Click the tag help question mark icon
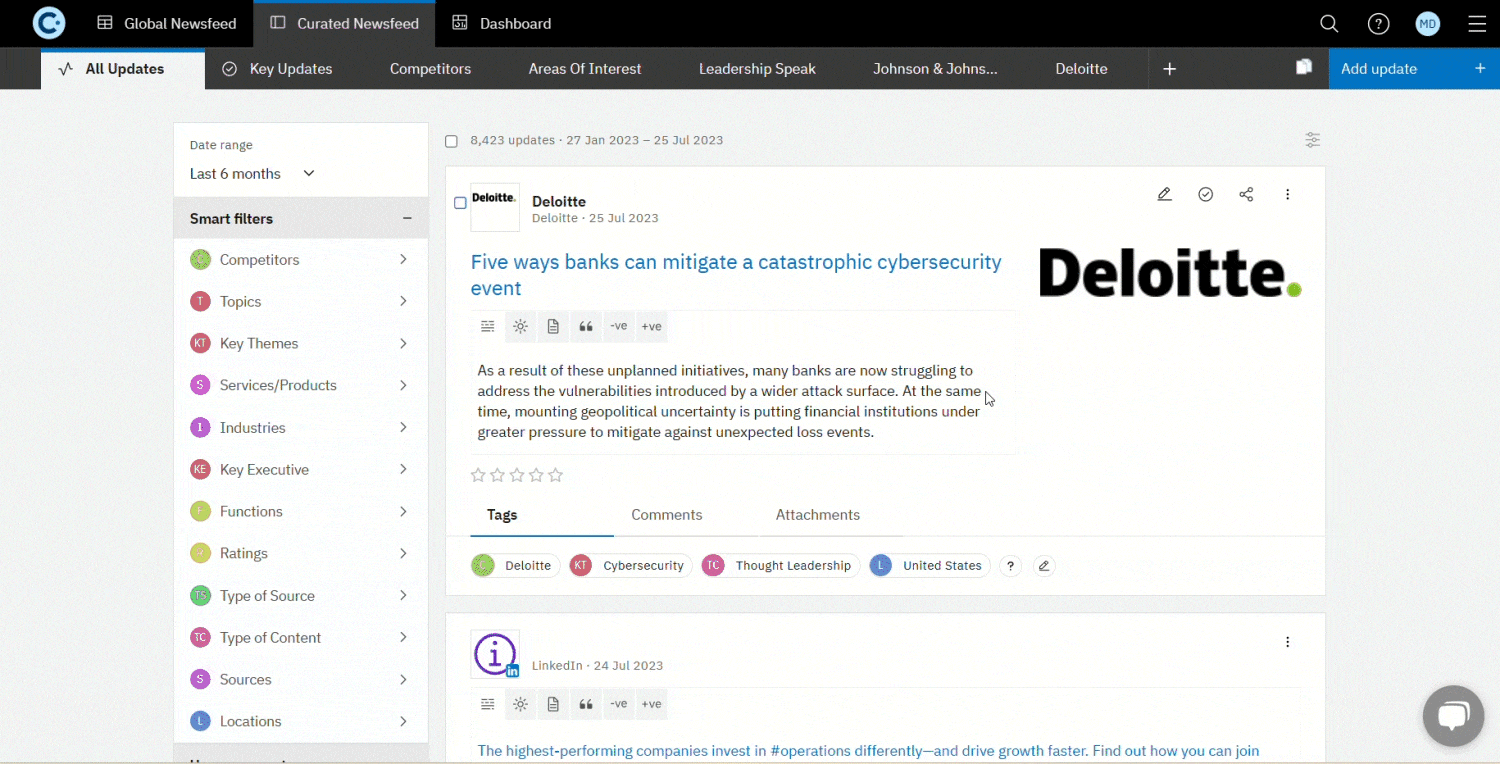Viewport: 1500px width, 764px height. pyautogui.click(x=1011, y=566)
